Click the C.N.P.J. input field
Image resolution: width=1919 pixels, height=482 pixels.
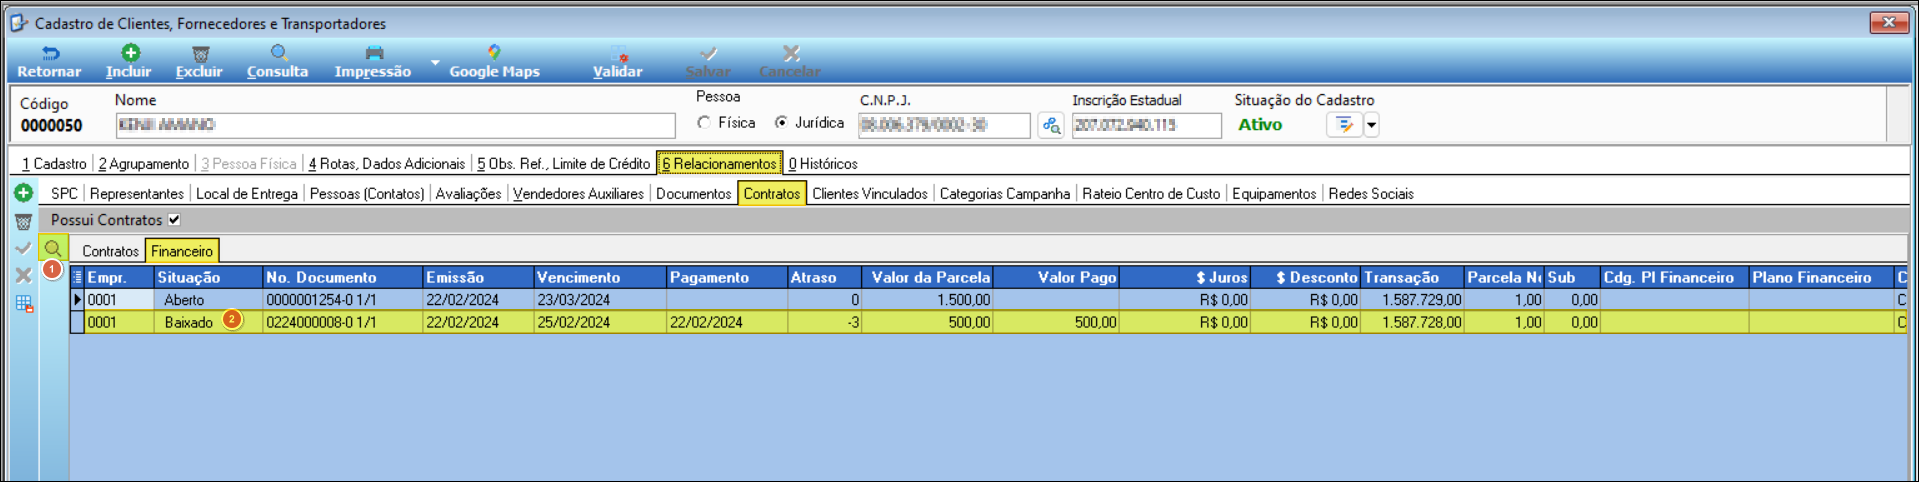(944, 125)
